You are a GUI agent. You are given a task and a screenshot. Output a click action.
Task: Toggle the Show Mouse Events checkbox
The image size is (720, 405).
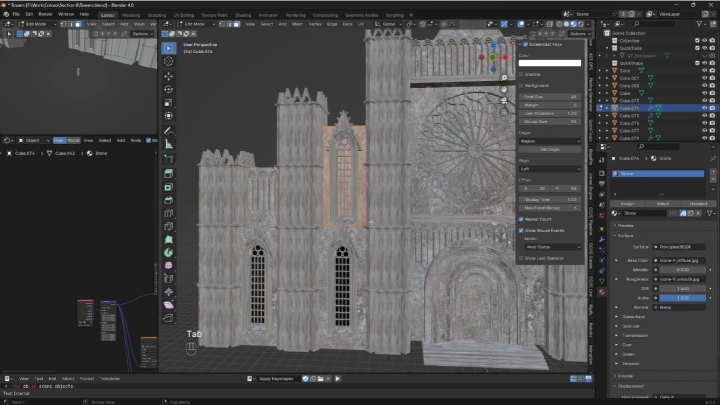pos(521,231)
